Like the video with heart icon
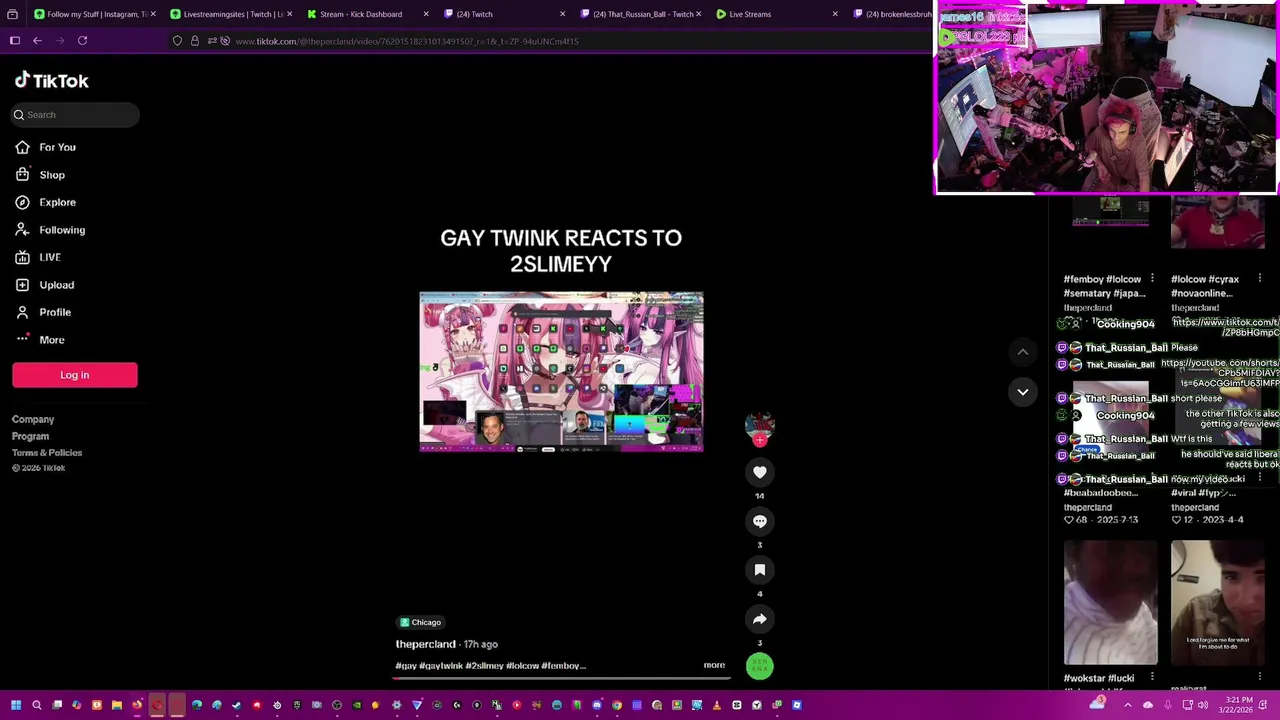This screenshot has width=1280, height=720. coord(760,472)
